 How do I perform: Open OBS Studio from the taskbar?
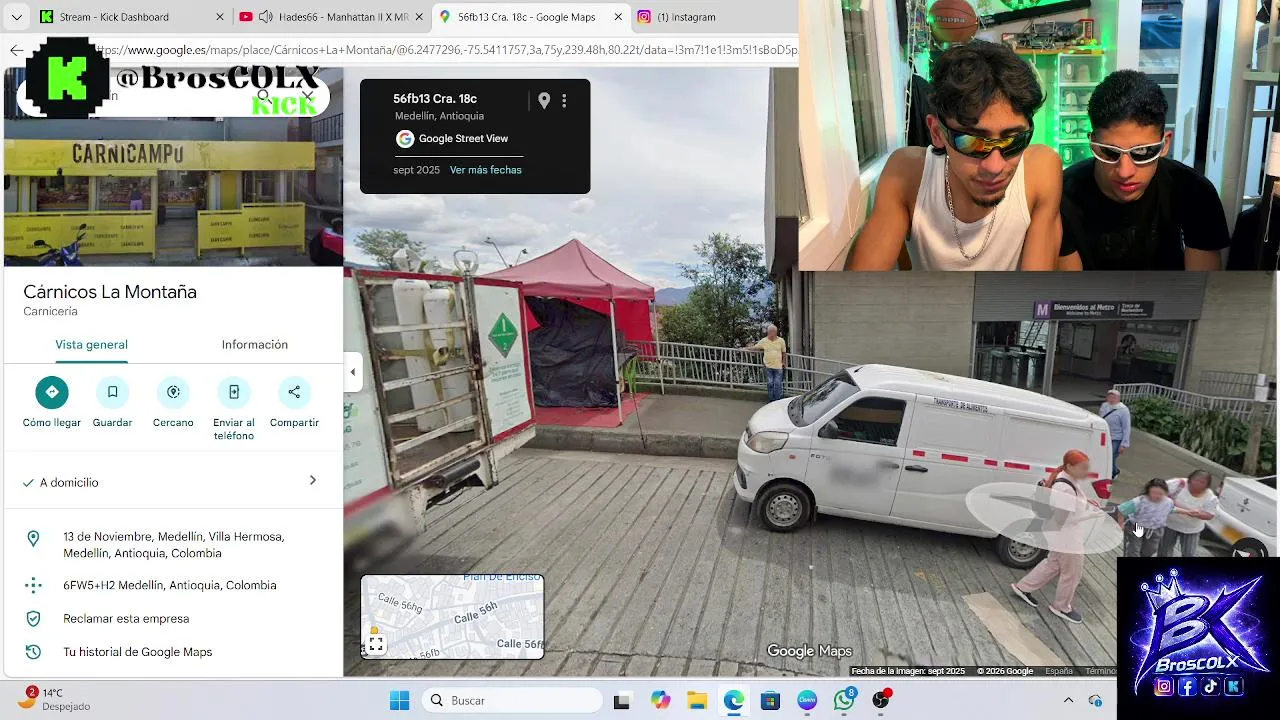[881, 700]
